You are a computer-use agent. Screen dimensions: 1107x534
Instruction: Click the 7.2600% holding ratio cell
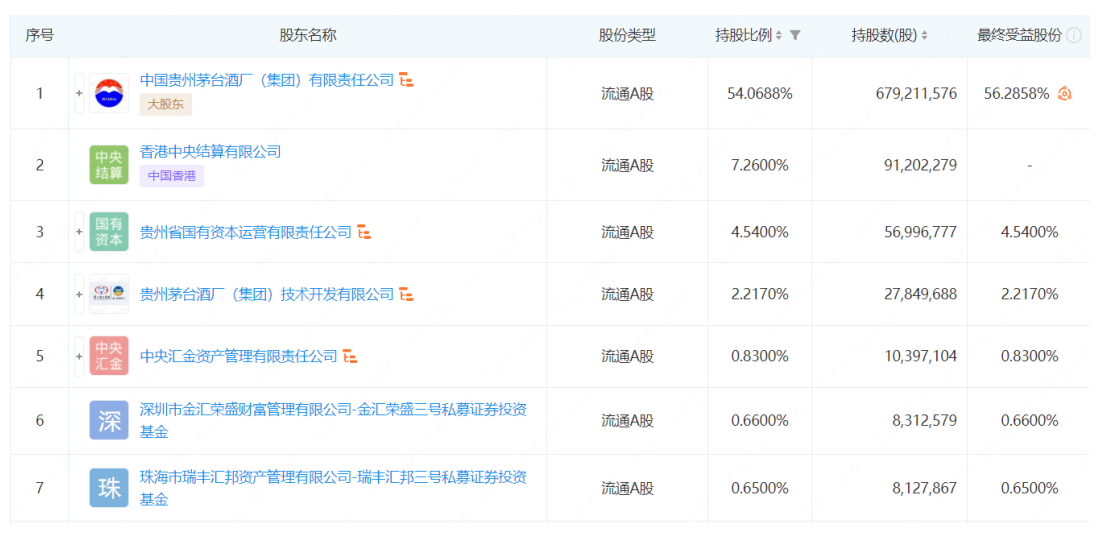click(x=760, y=165)
